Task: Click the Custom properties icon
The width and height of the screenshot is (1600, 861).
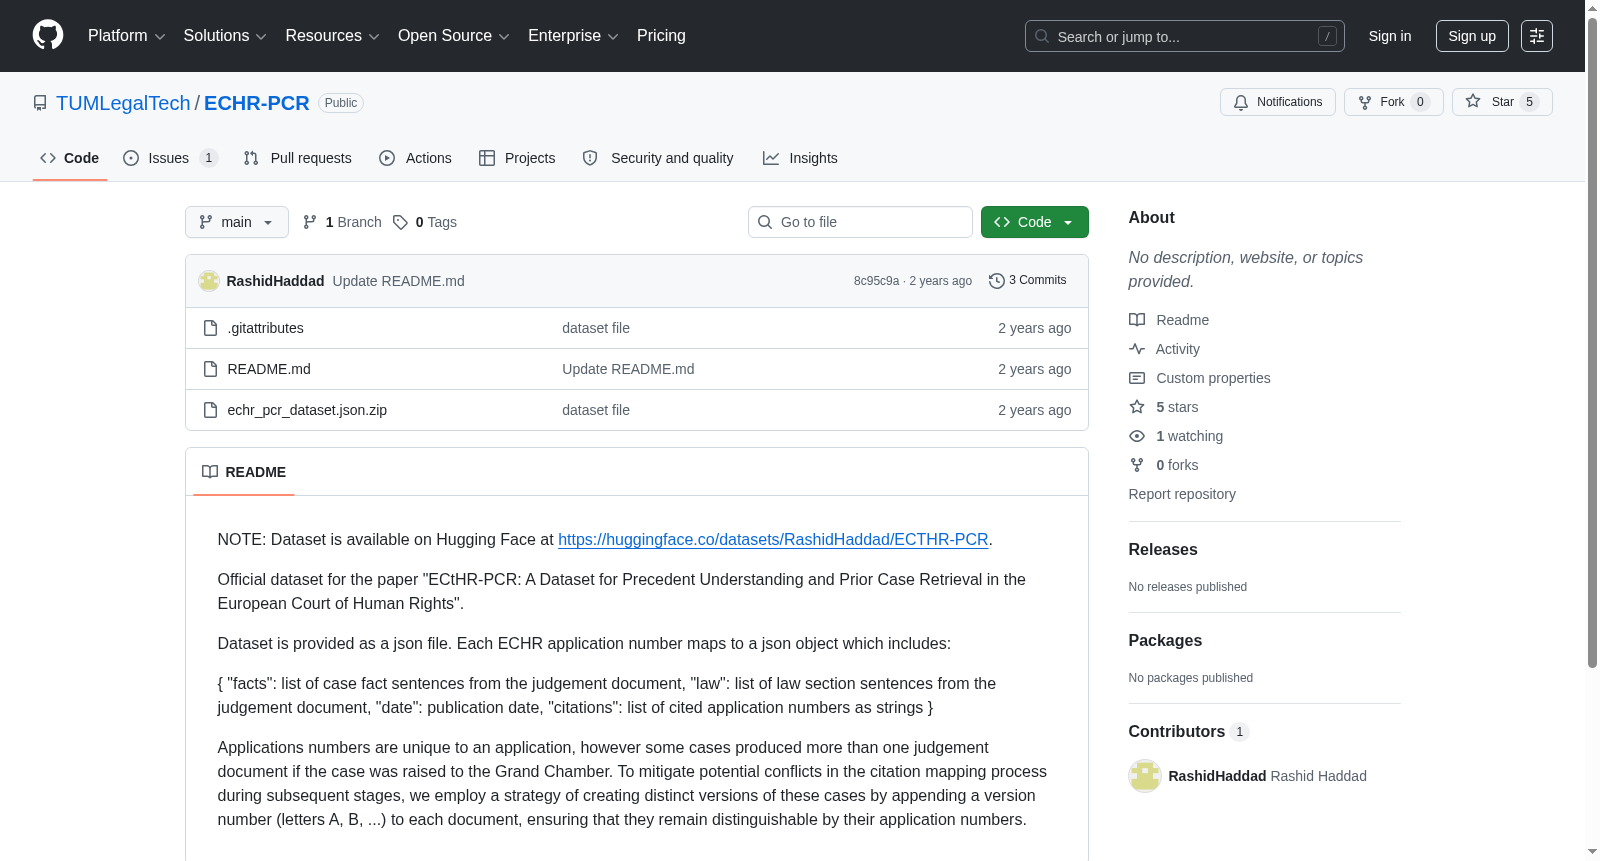Action: 1137,378
